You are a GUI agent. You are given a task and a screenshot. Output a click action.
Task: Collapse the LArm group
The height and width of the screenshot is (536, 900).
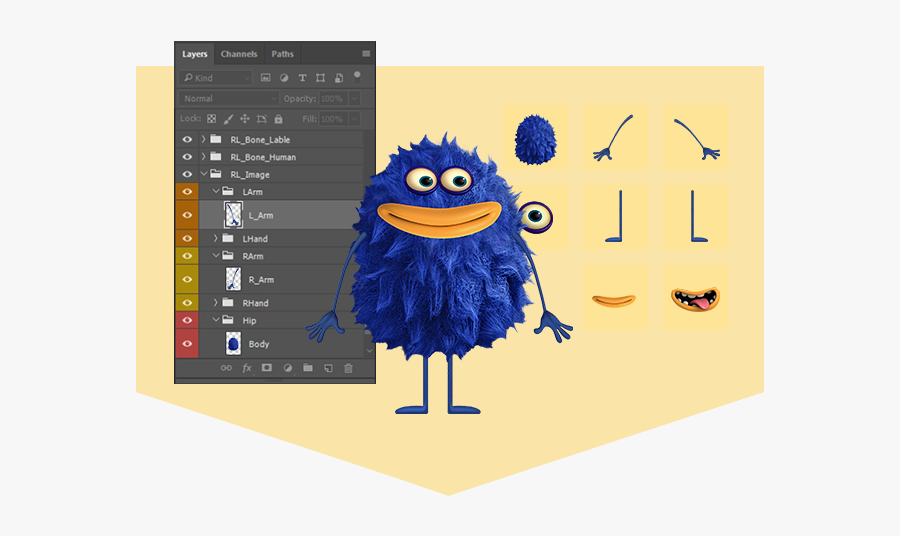click(x=216, y=191)
